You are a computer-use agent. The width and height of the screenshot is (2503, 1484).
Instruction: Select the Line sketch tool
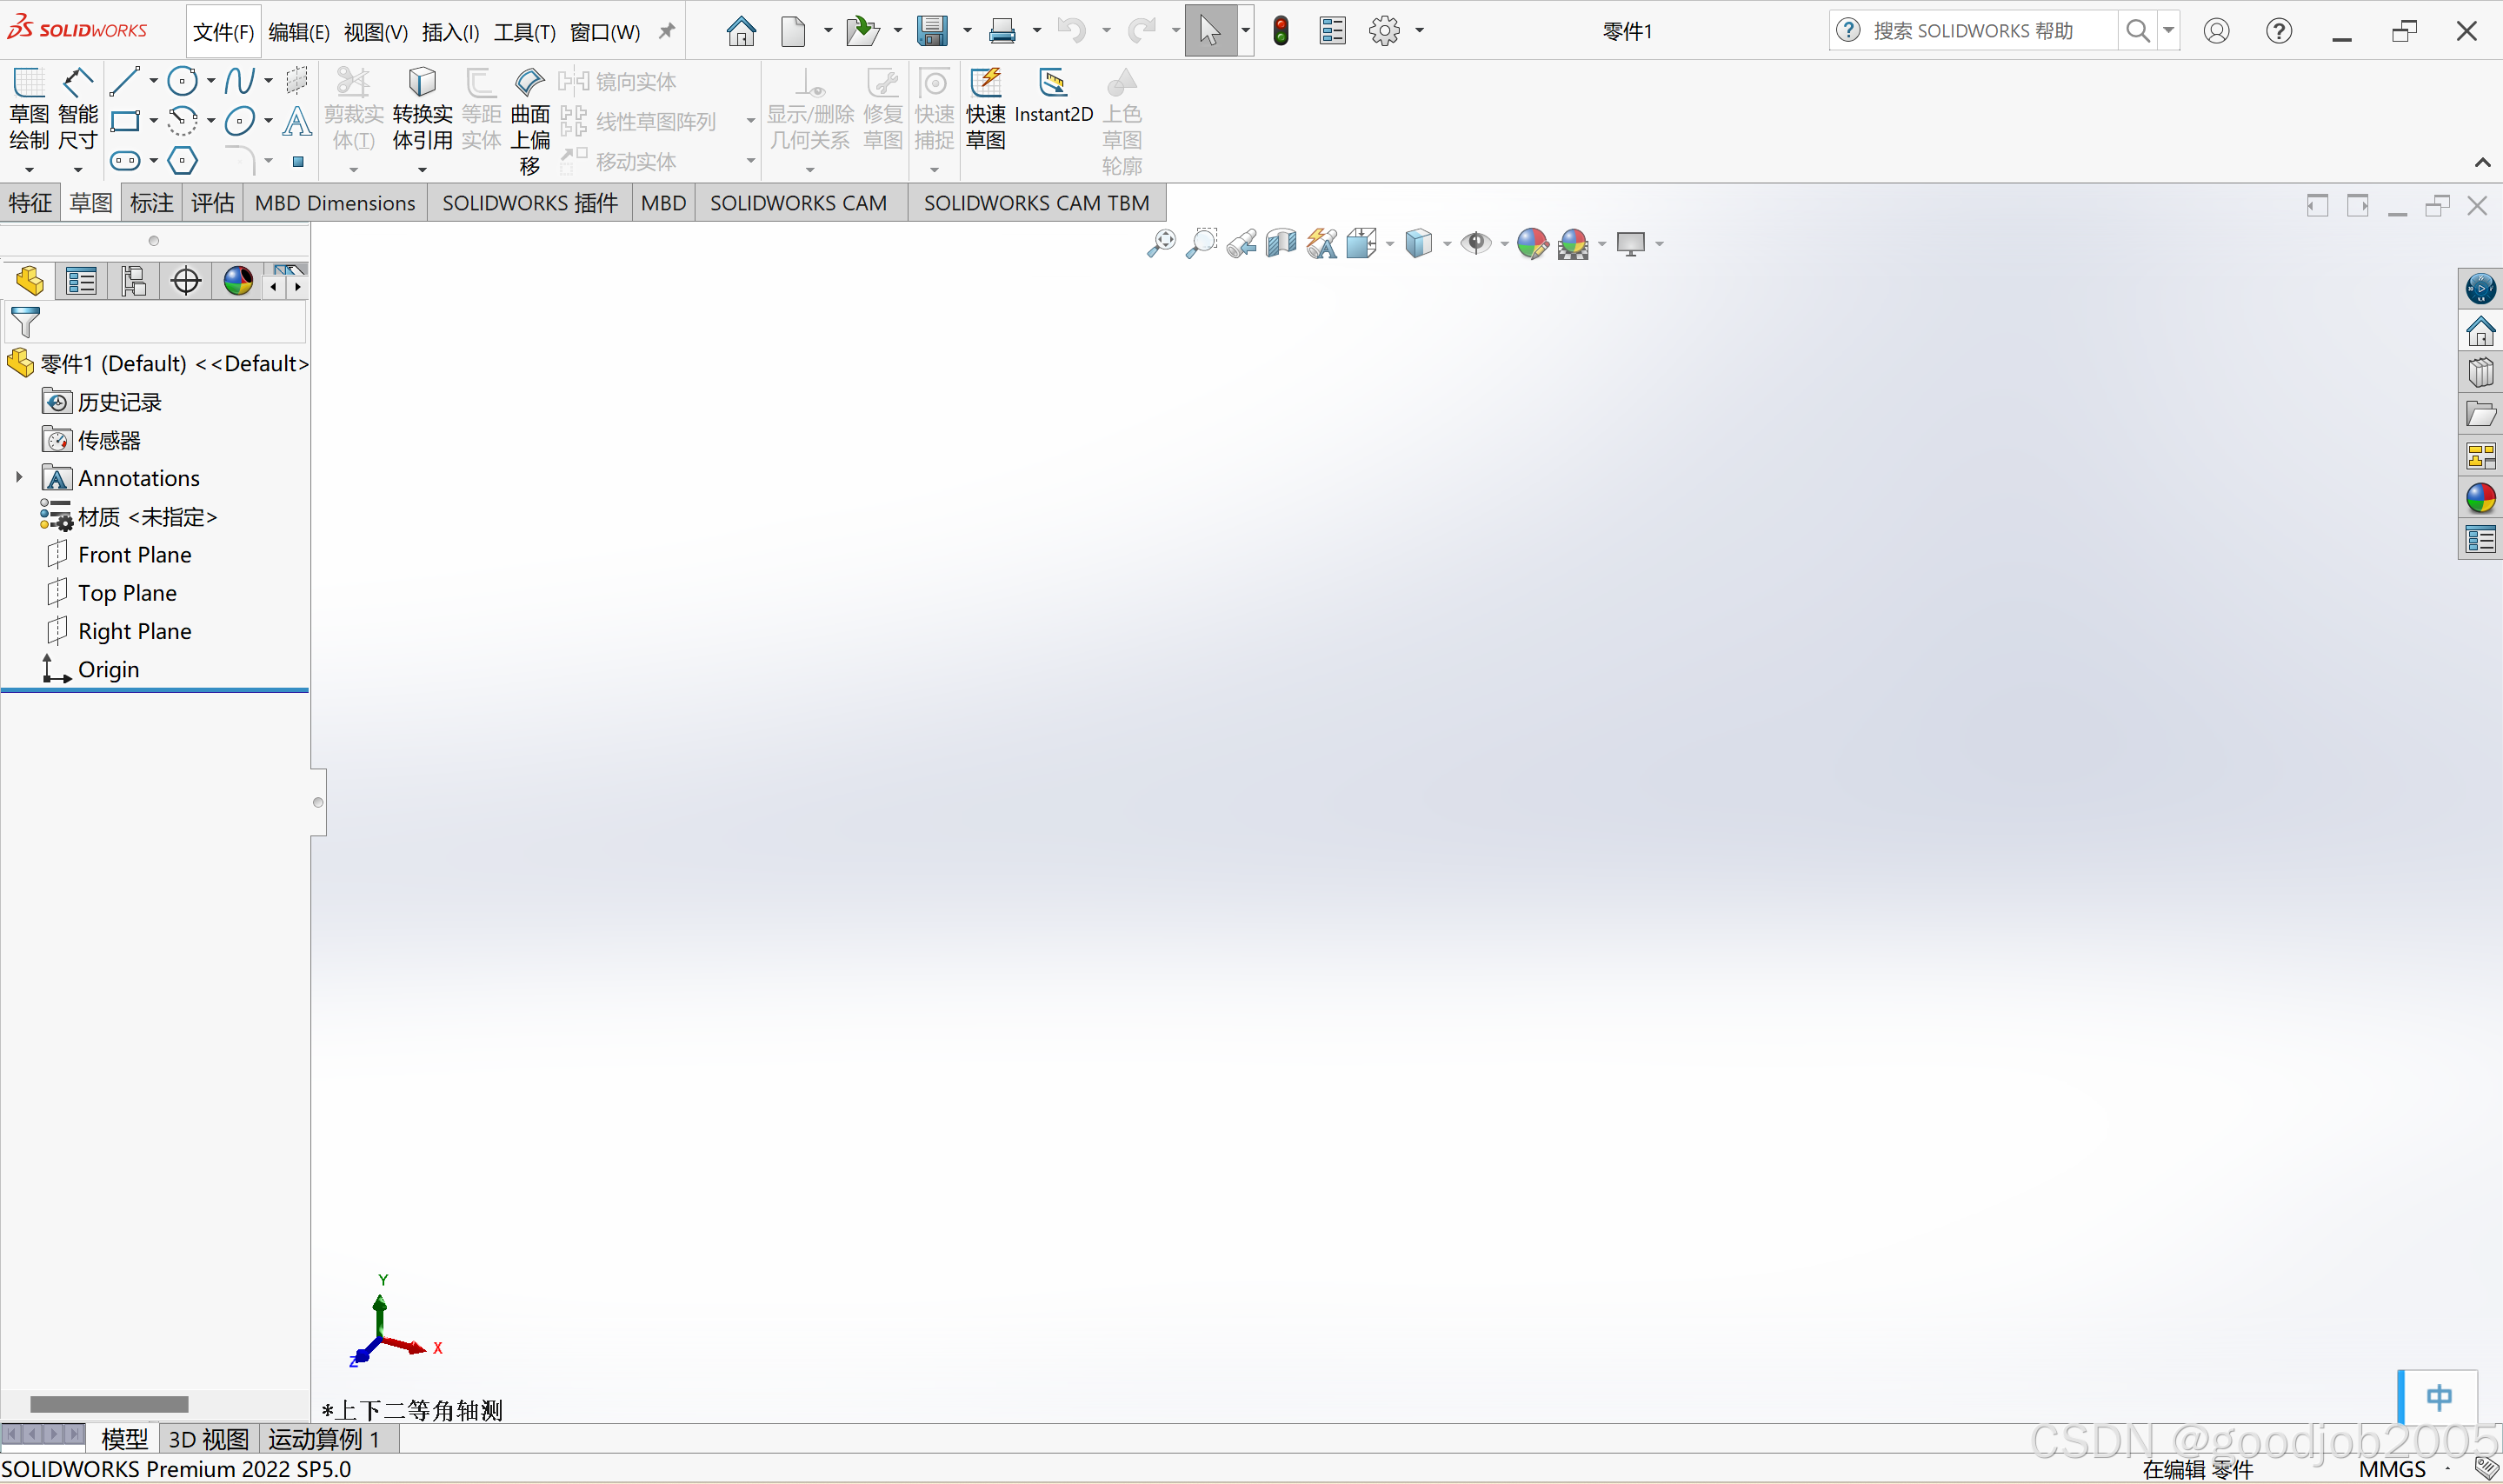tap(124, 80)
